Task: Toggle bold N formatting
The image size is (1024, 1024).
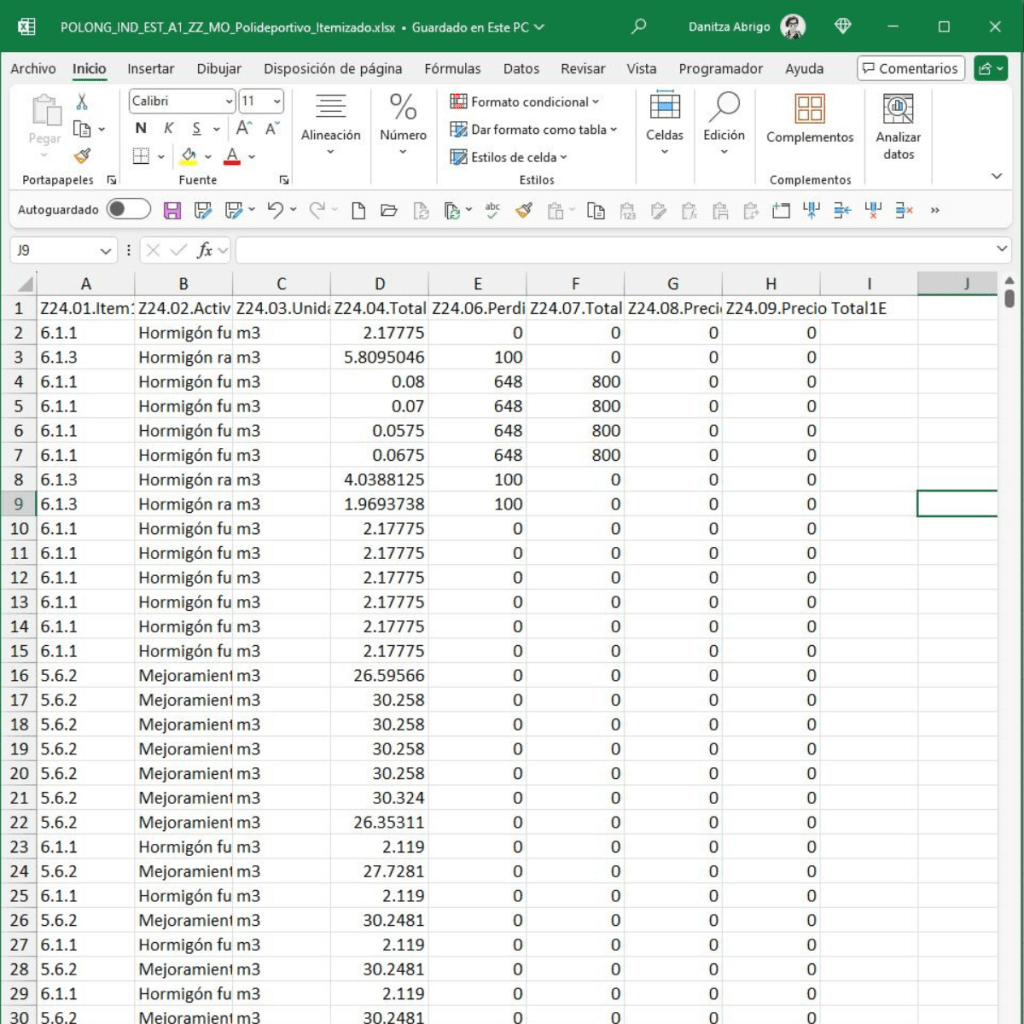Action: [141, 128]
